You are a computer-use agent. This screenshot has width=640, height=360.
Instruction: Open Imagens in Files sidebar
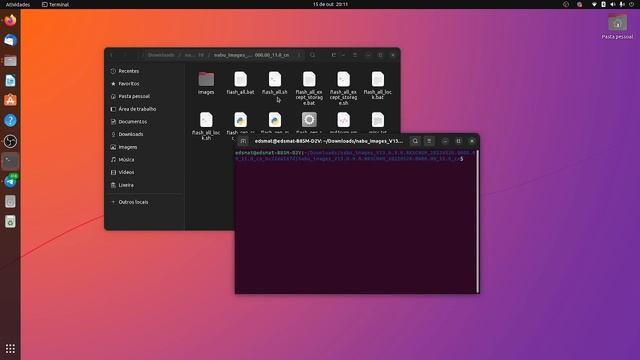pyautogui.click(x=144, y=147)
